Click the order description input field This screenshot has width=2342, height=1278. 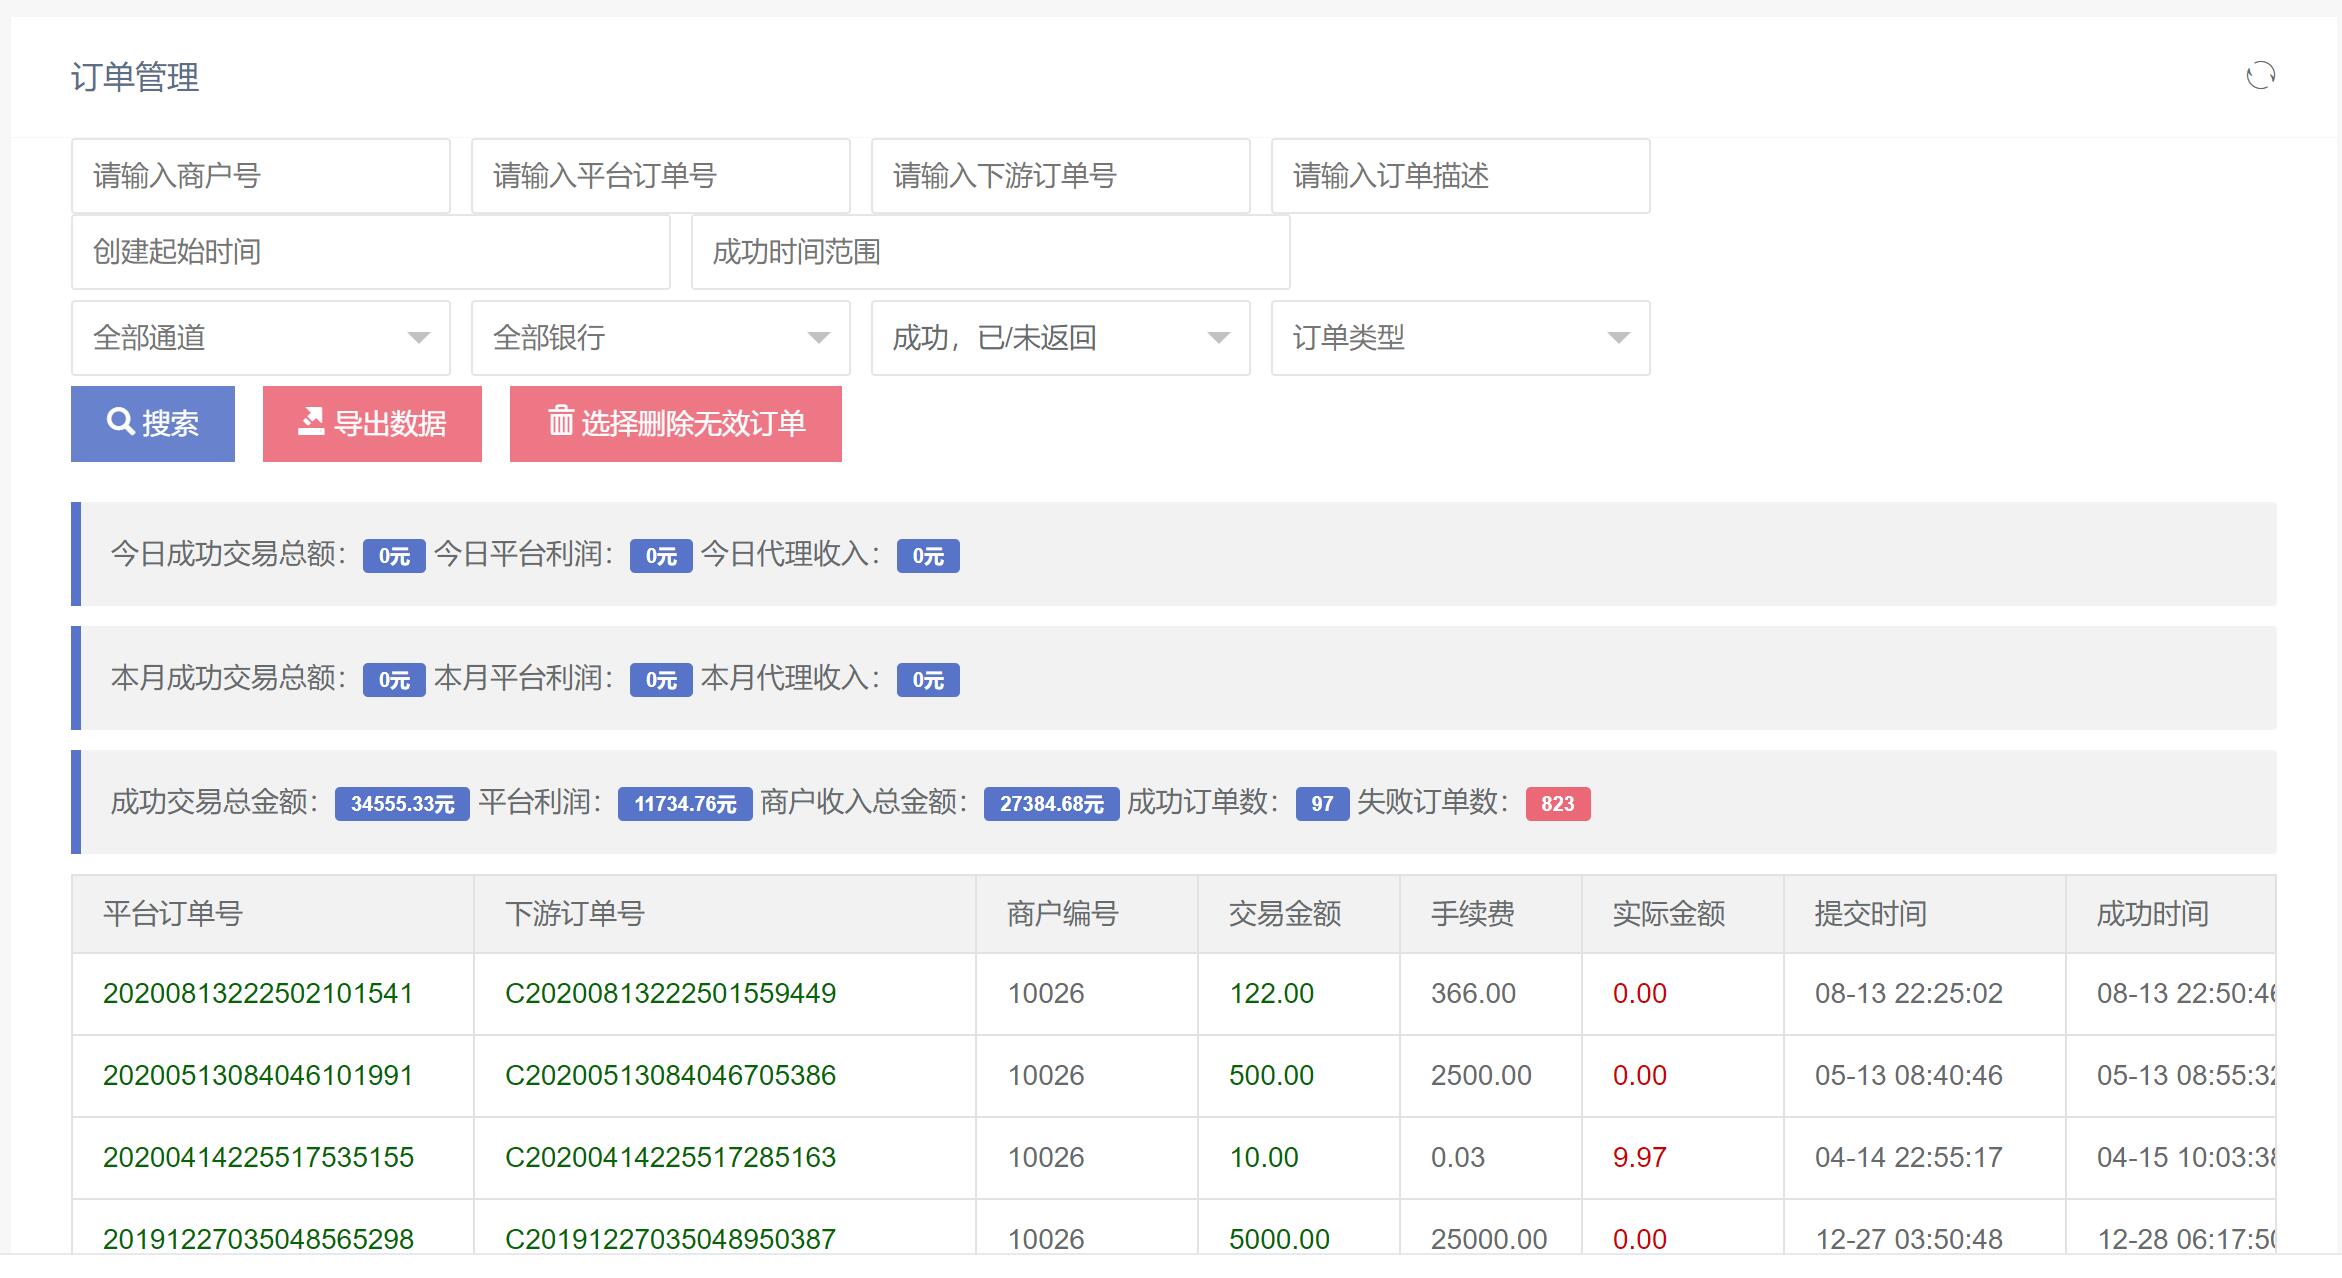(1460, 176)
